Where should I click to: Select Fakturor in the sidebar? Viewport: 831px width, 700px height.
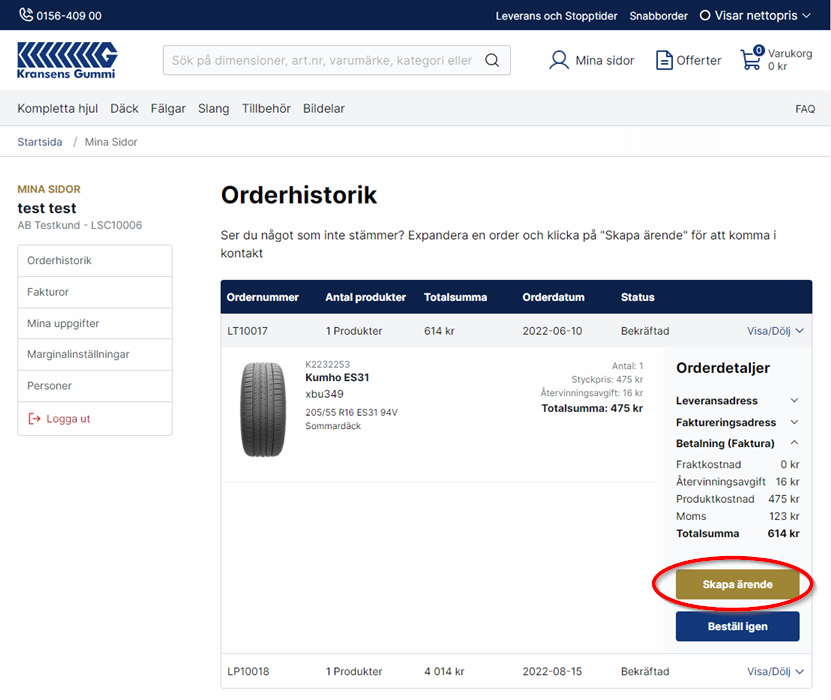[48, 292]
